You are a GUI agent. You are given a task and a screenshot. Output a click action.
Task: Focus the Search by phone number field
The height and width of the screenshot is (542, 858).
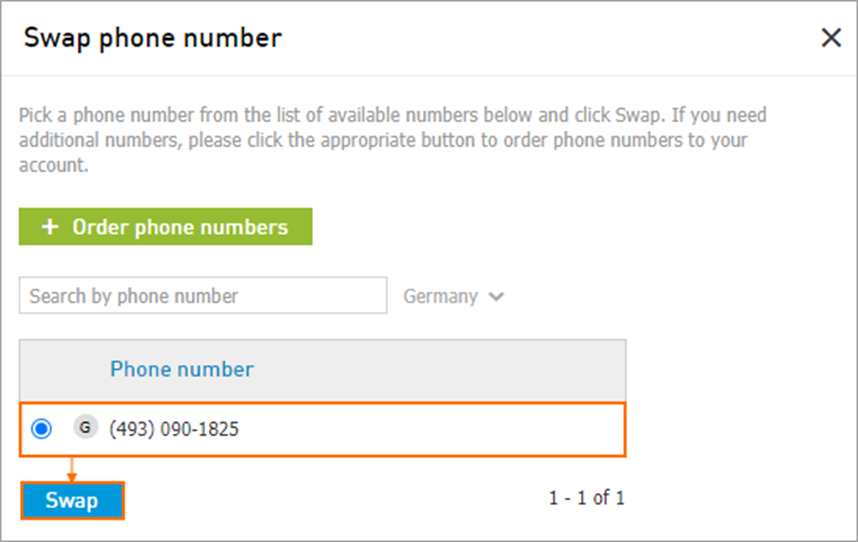coord(203,295)
